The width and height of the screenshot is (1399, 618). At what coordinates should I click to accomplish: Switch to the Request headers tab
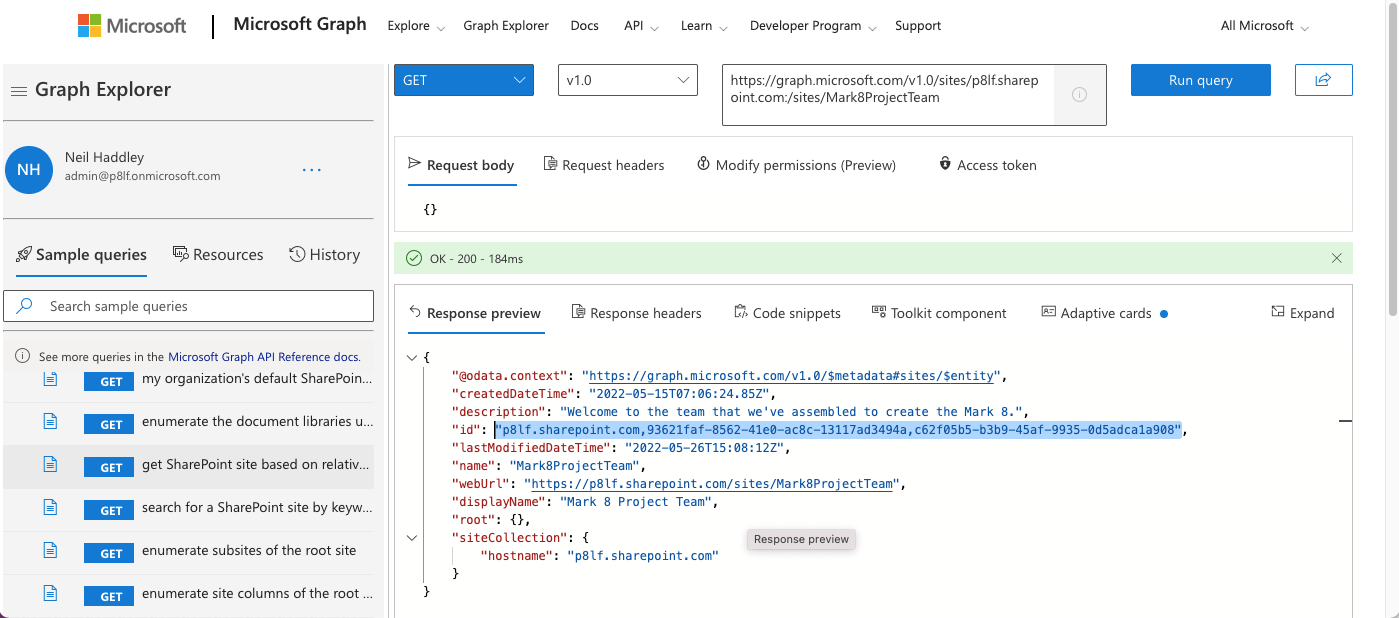[x=603, y=165]
